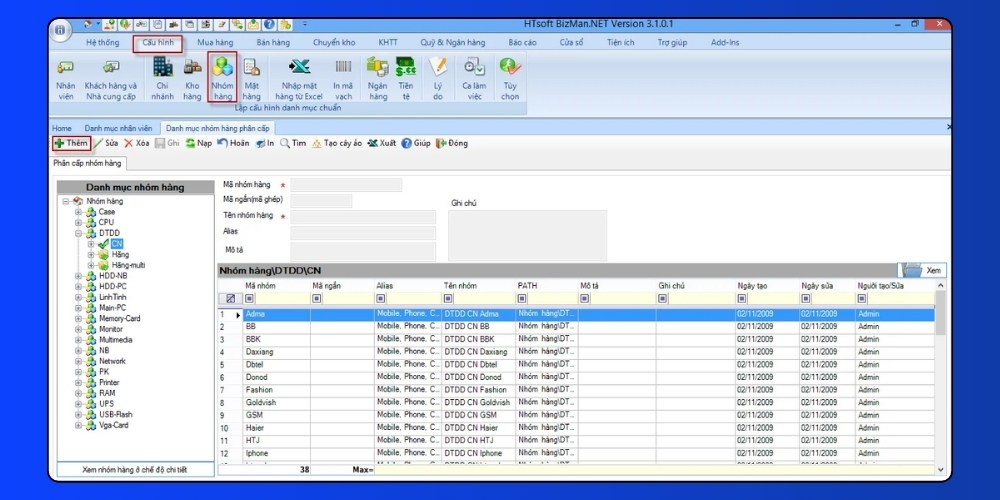Open the Báo cáo ribbon tab

click(x=522, y=43)
